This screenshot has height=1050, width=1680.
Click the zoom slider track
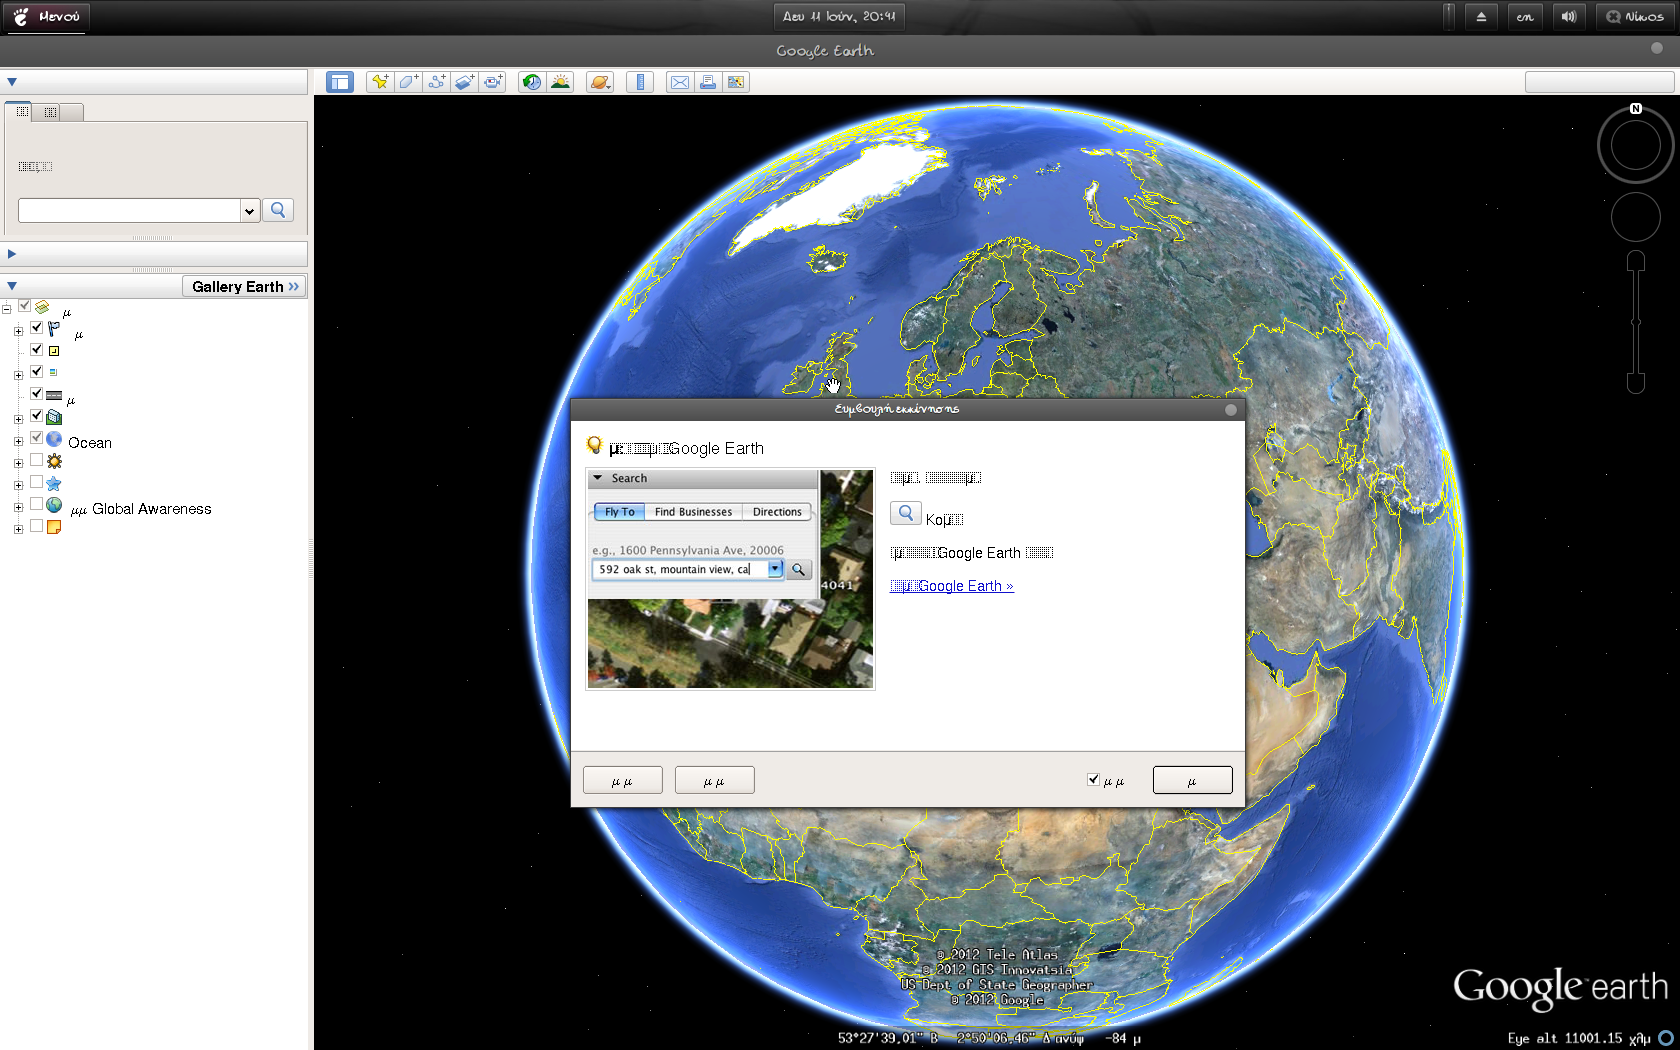(1636, 322)
